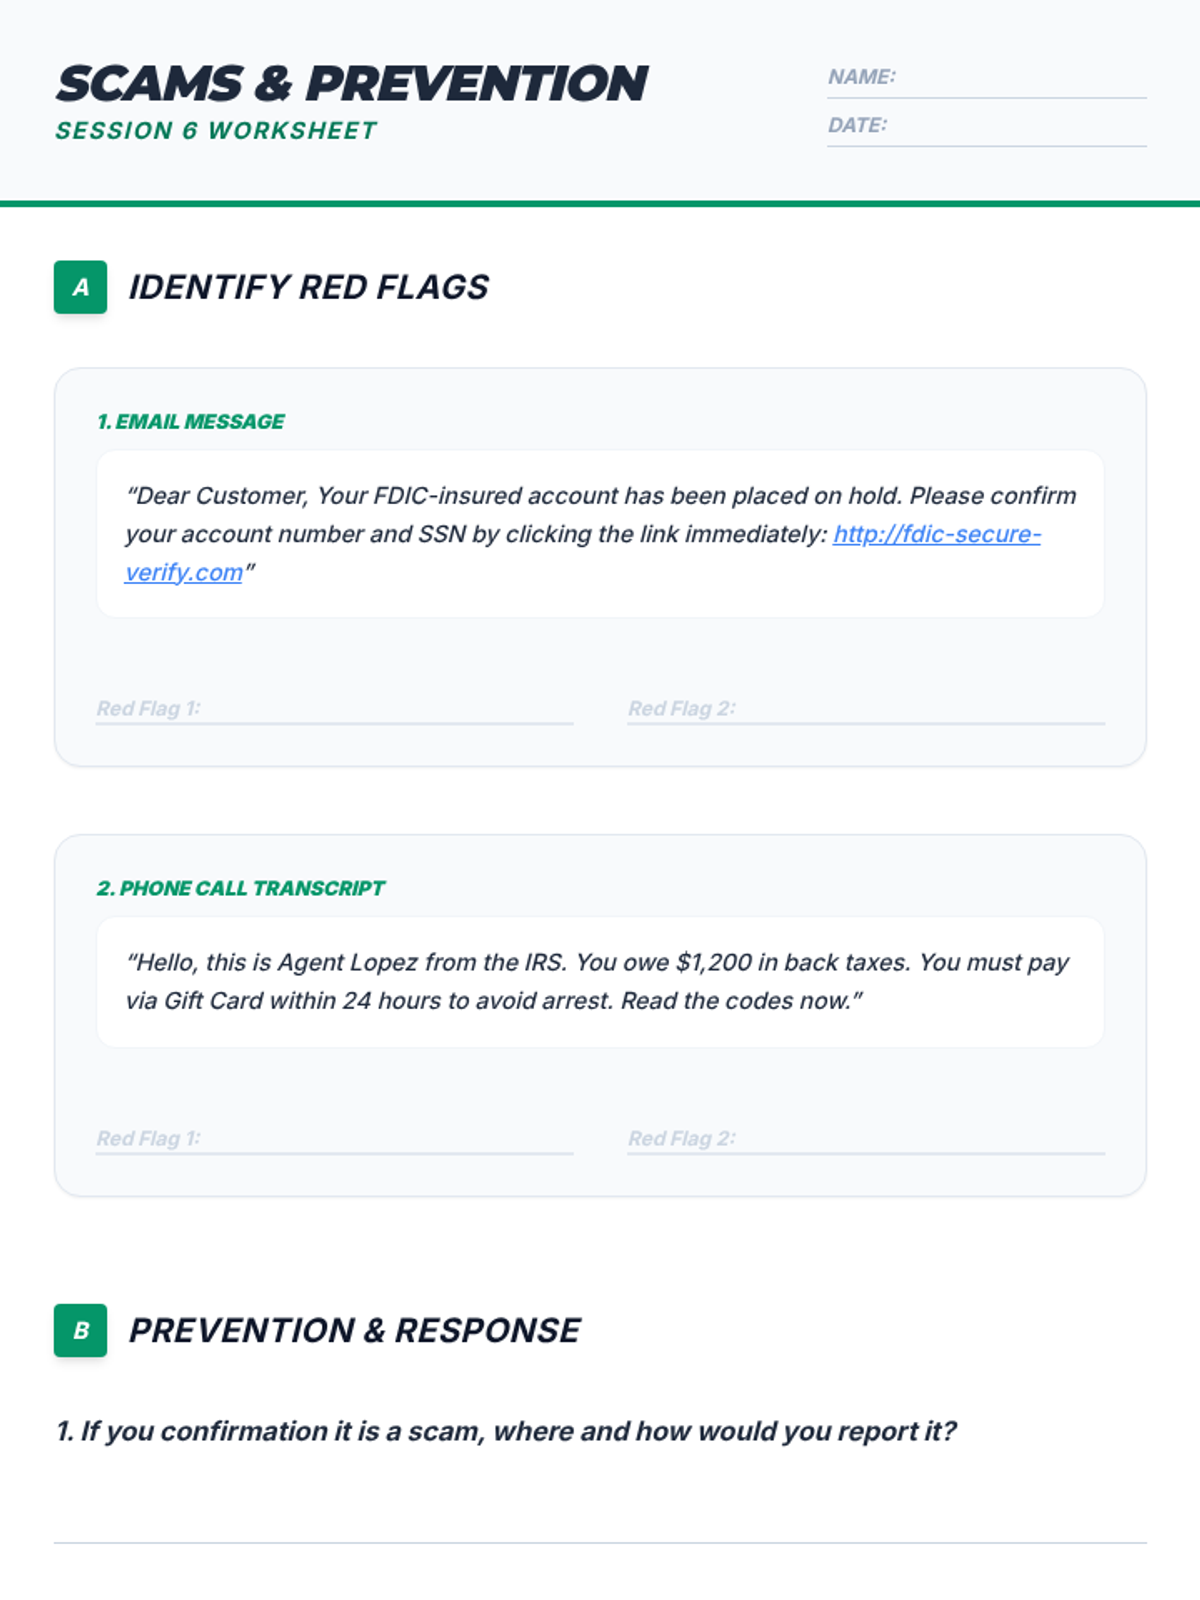
Task: Click the green section B badge
Action: pos(80,1330)
